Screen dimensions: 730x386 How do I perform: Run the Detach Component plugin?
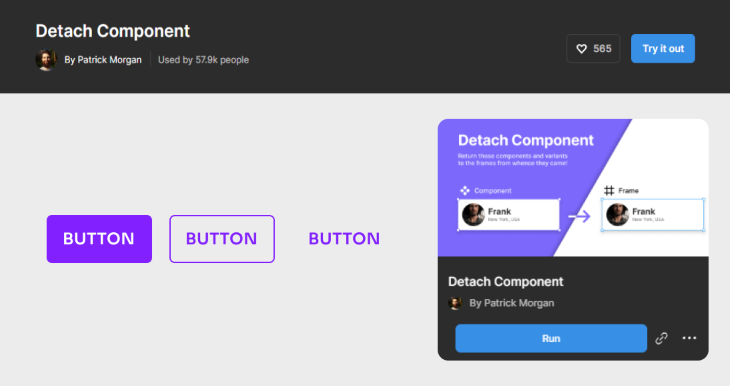[551, 339]
